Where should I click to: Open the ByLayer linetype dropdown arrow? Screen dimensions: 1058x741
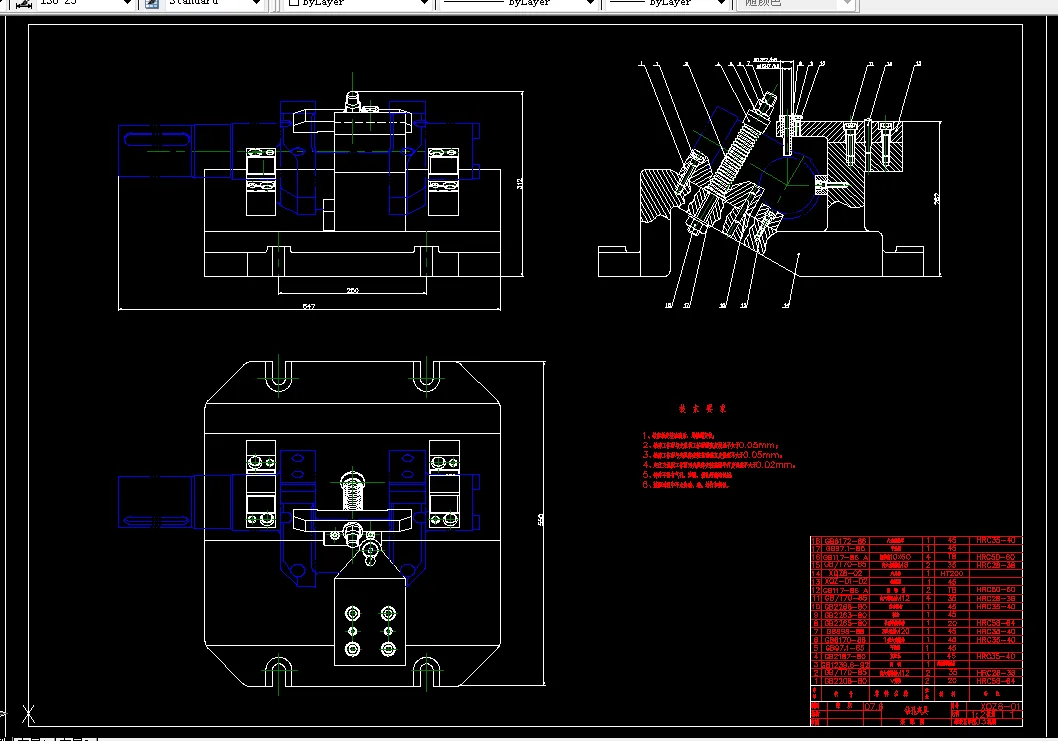tap(590, 3)
